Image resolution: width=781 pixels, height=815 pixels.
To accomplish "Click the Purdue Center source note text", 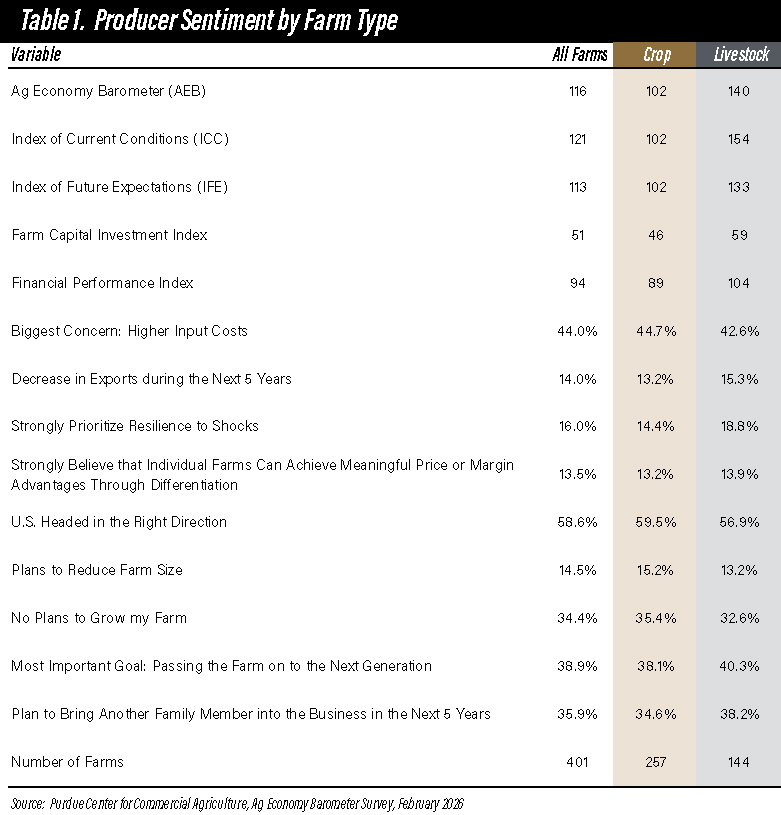I will (x=237, y=803).
